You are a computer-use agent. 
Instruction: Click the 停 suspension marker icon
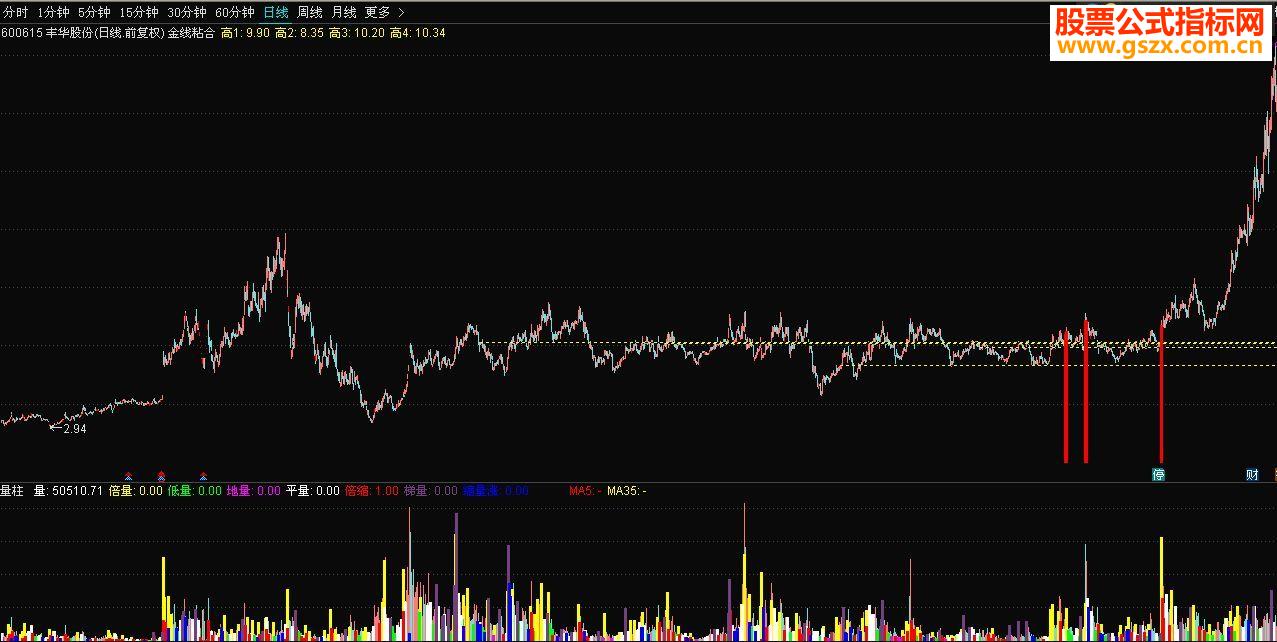(x=1159, y=475)
